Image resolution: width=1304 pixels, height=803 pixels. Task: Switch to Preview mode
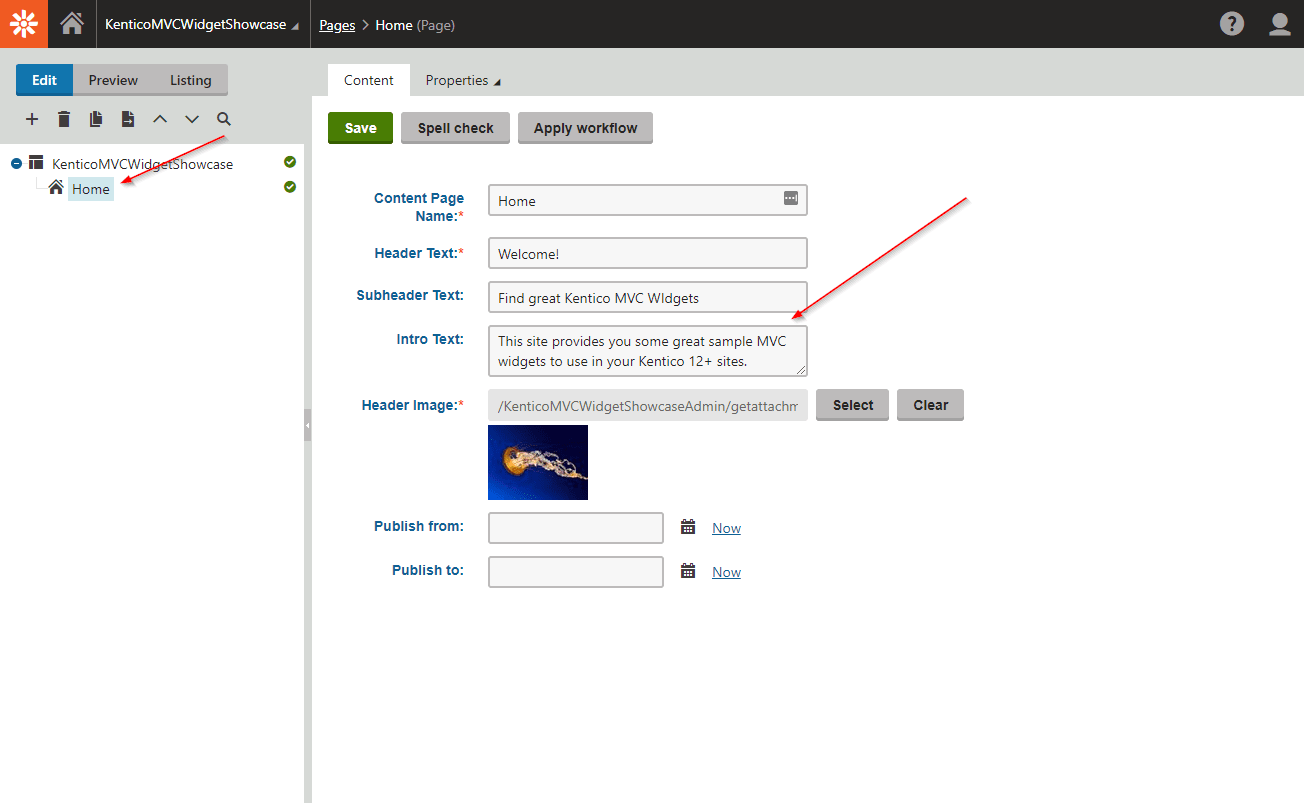coord(113,80)
